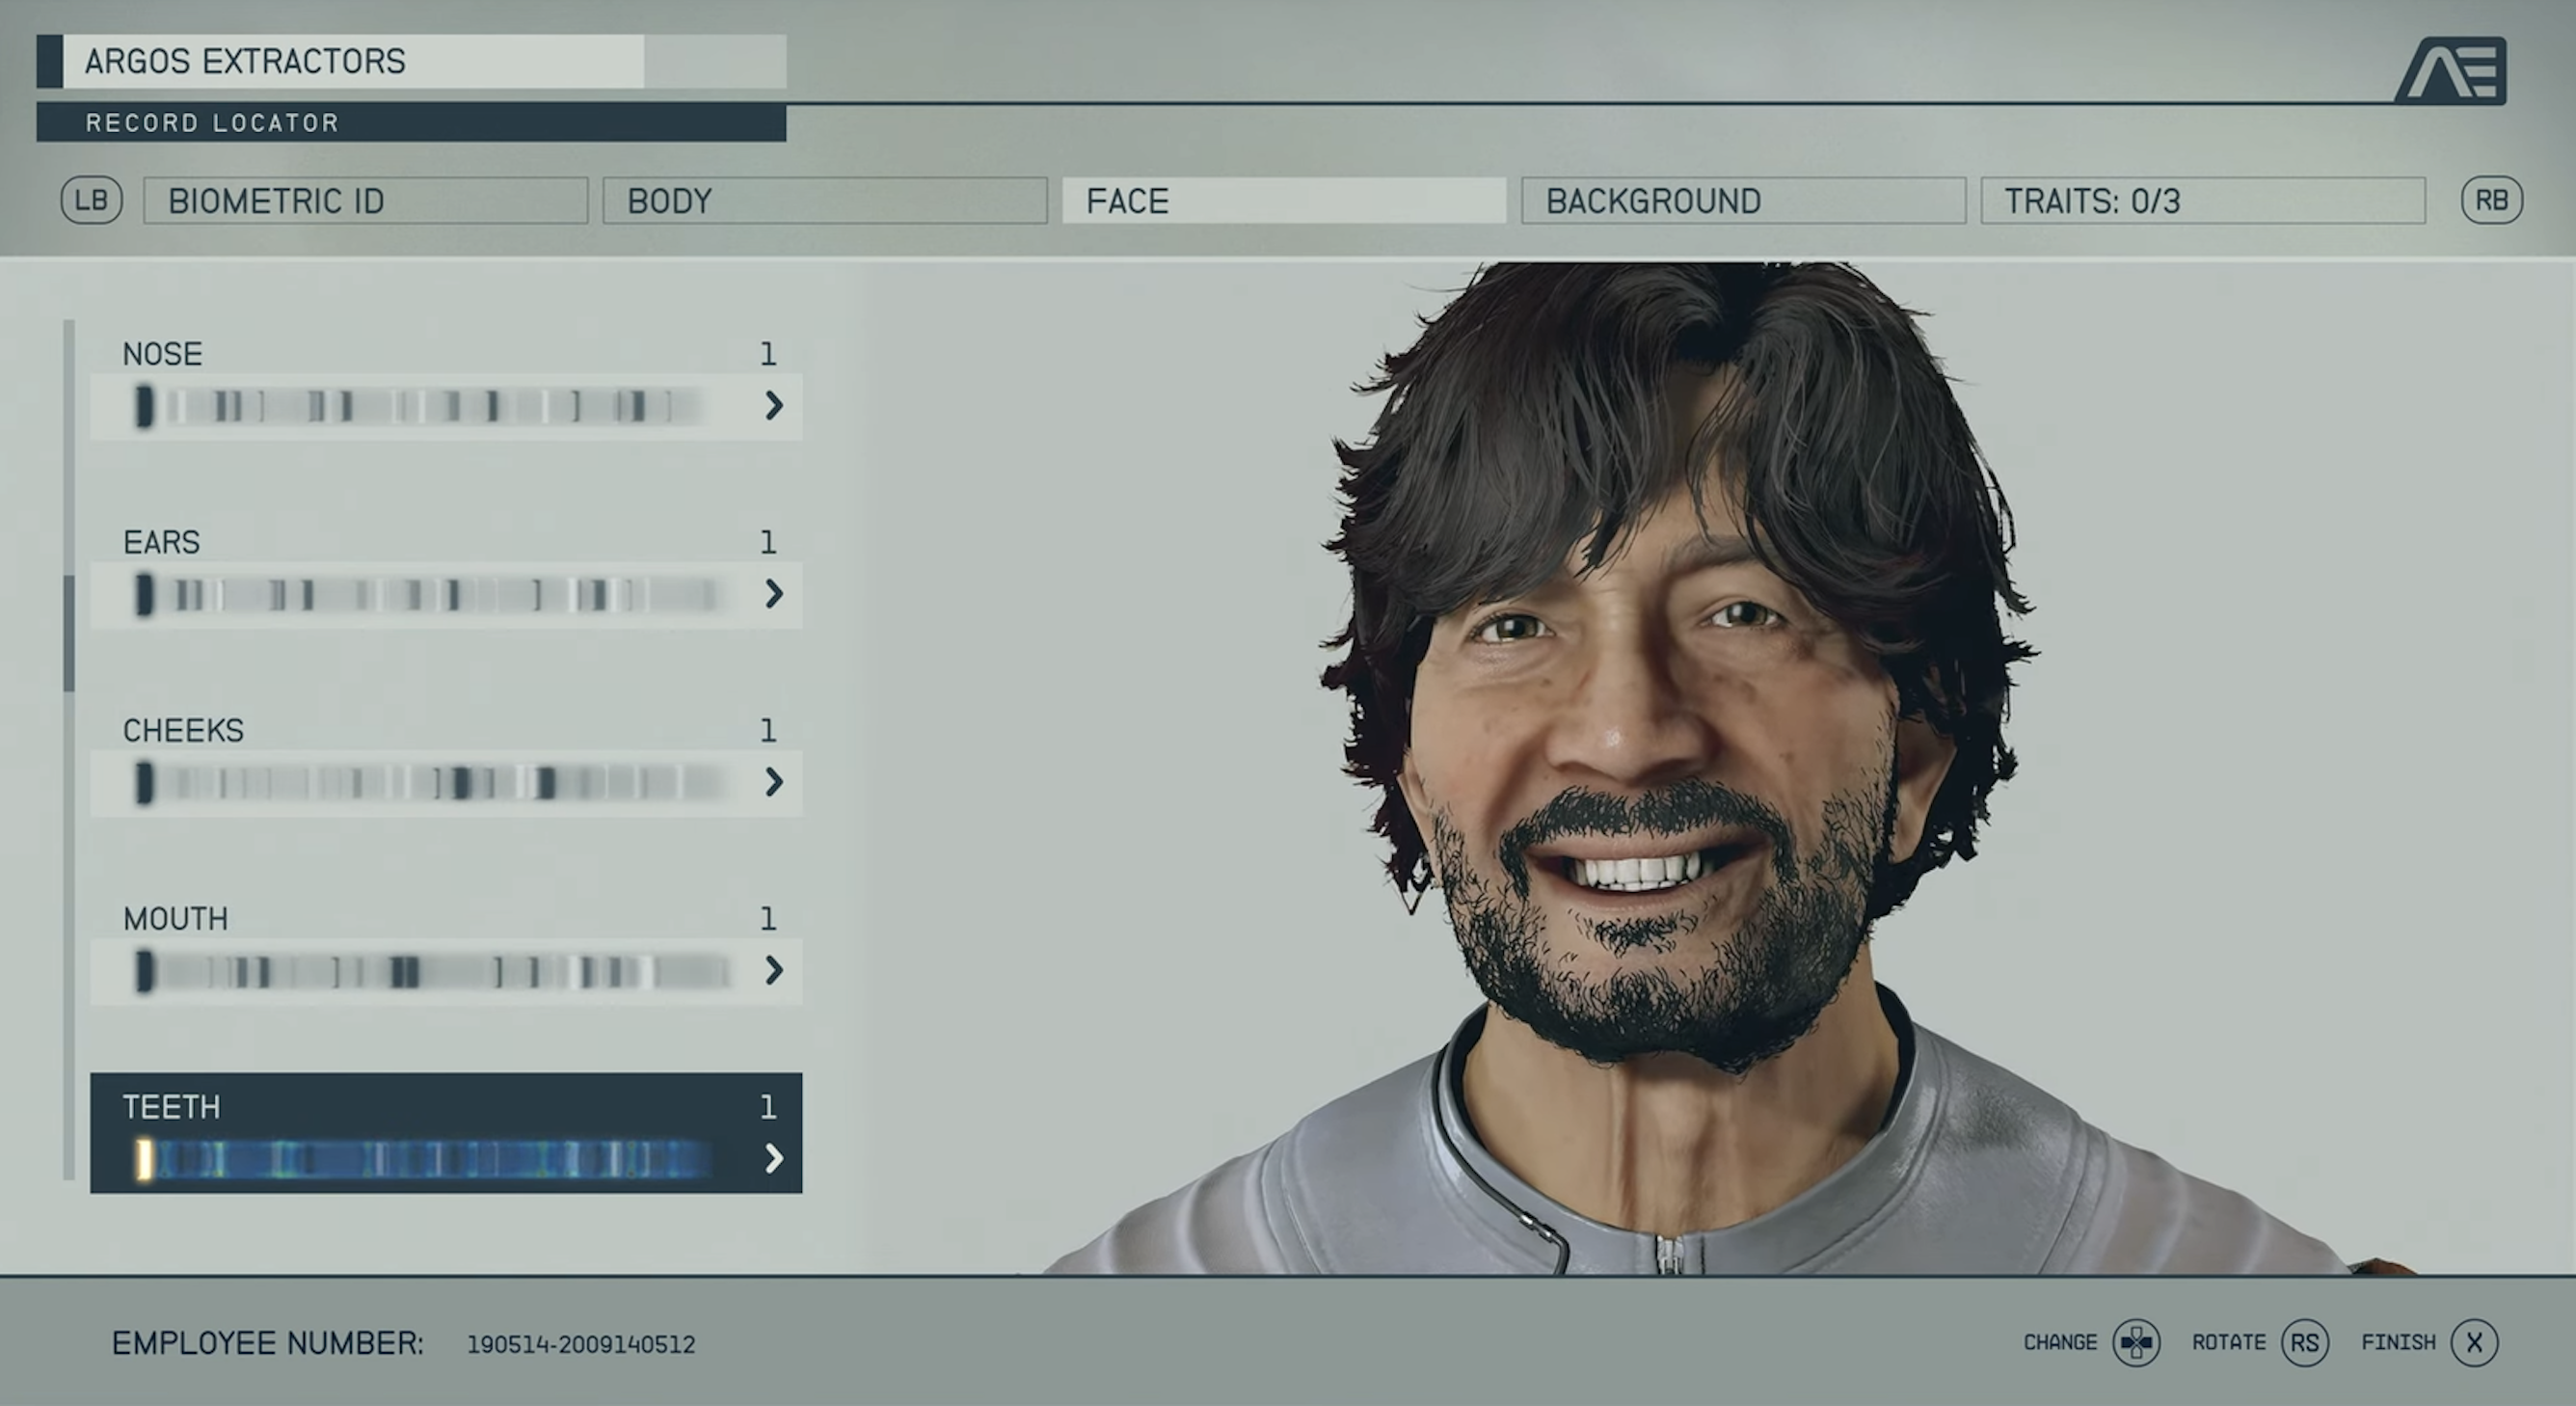Viewport: 2576px width, 1406px height.
Task: Advance Teeth option with right chevron
Action: point(773,1158)
